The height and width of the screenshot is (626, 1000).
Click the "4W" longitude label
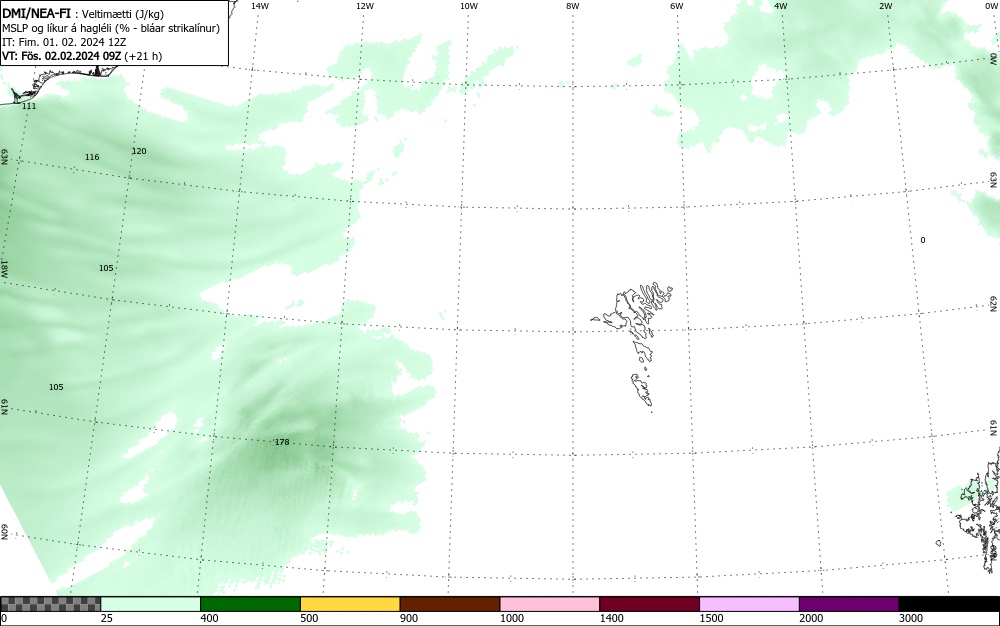coord(781,6)
